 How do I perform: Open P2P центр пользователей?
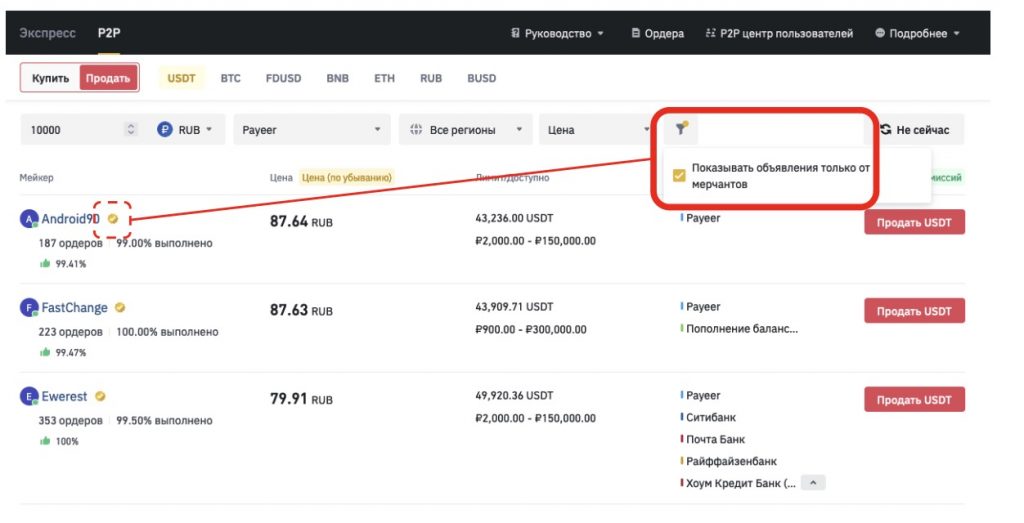779,33
